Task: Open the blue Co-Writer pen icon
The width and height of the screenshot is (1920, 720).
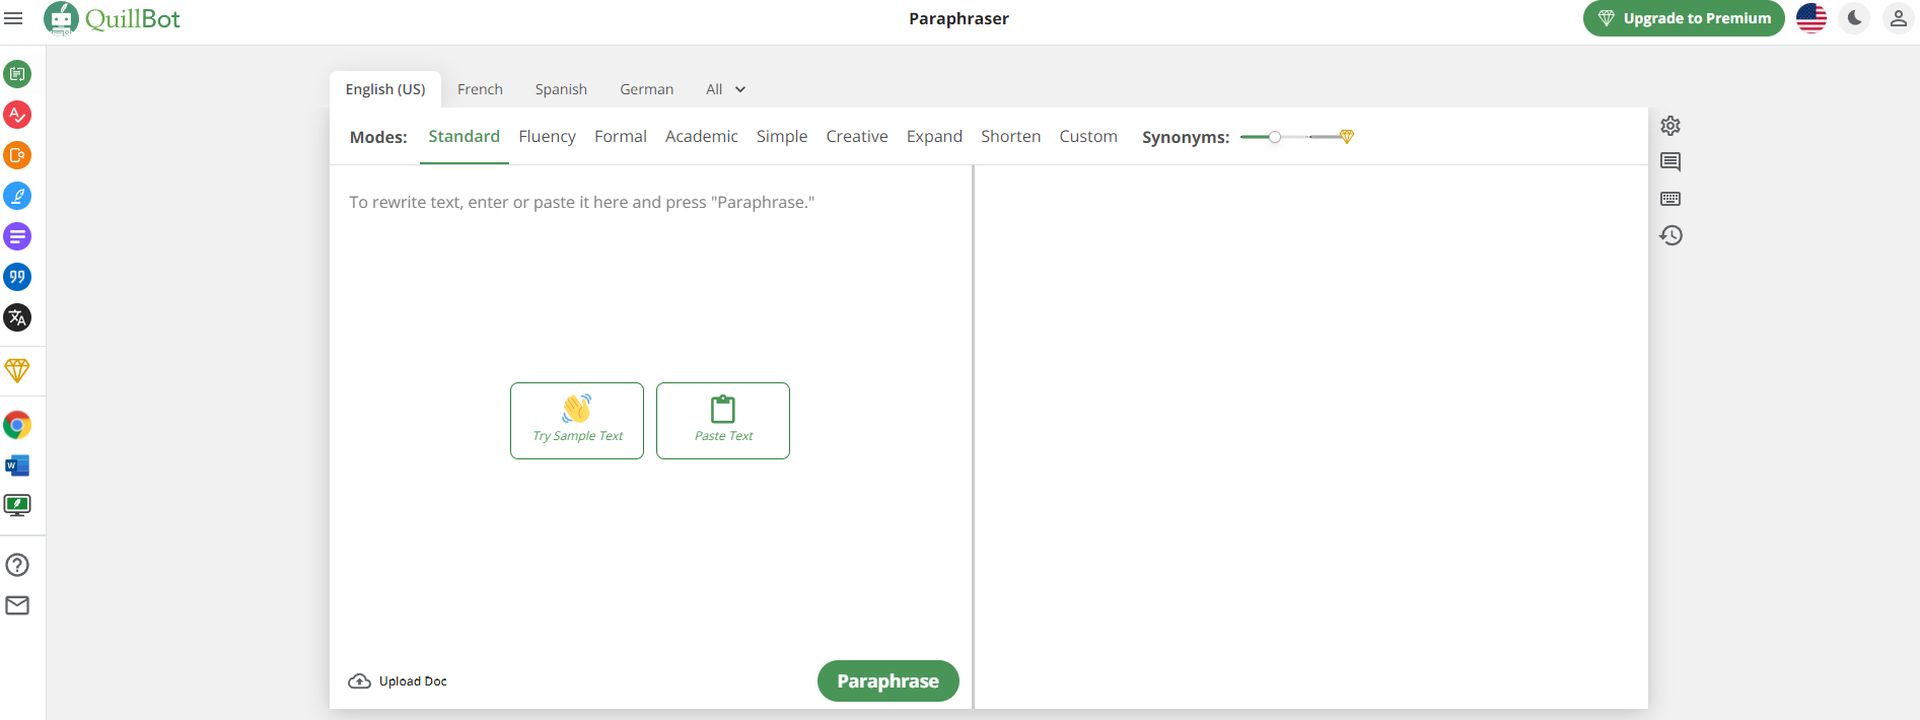Action: [17, 196]
